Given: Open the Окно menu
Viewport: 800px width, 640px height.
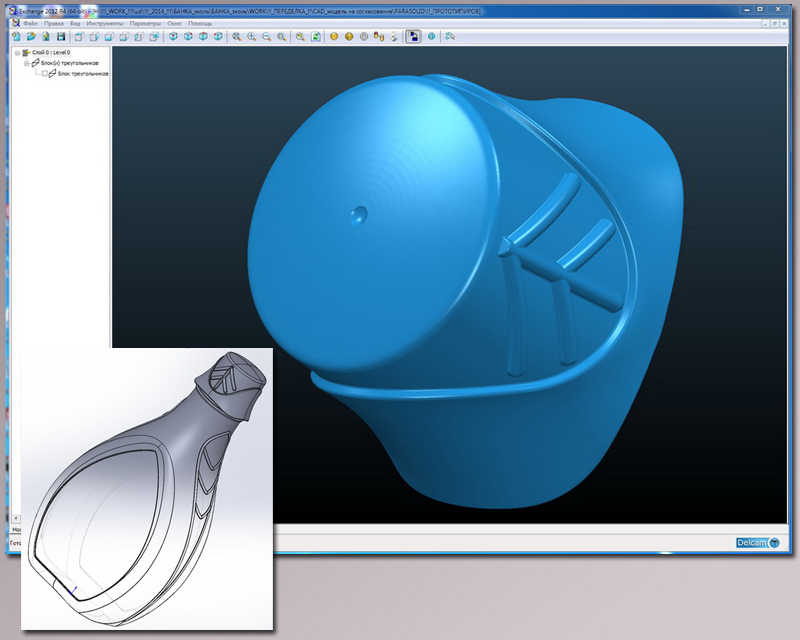Looking at the screenshot, I should pyautogui.click(x=174, y=23).
